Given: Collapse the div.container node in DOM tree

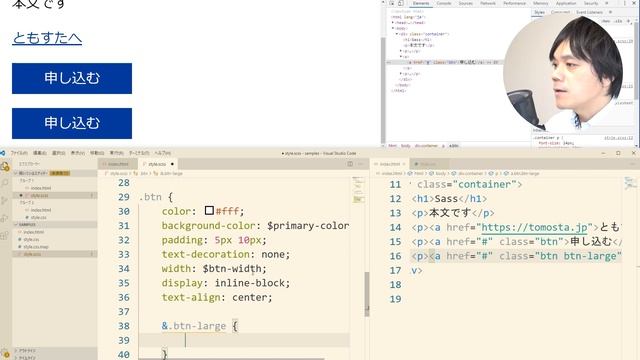Looking at the screenshot, I should point(397,34).
